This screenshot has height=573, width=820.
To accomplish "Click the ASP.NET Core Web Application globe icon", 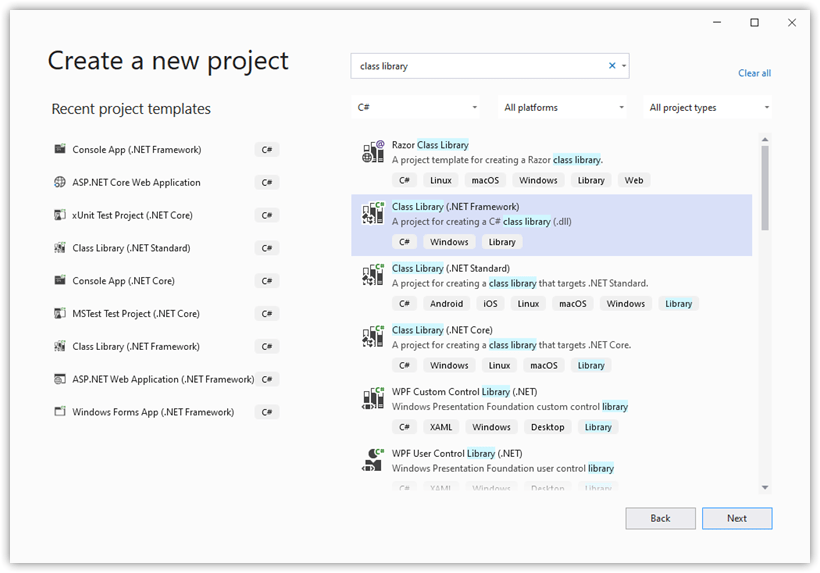I will click(60, 182).
